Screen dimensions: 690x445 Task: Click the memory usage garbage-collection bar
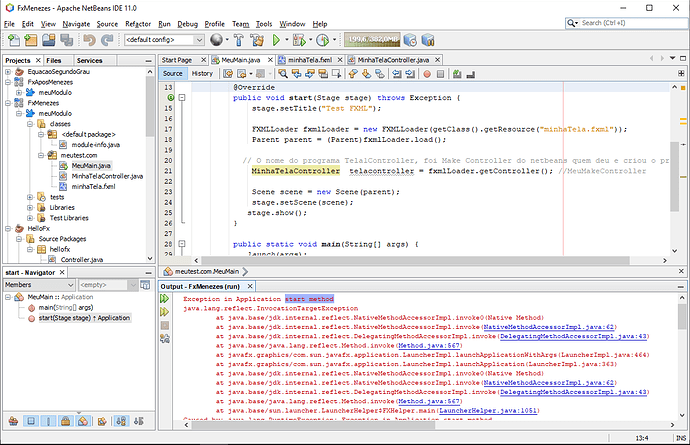pos(372,40)
